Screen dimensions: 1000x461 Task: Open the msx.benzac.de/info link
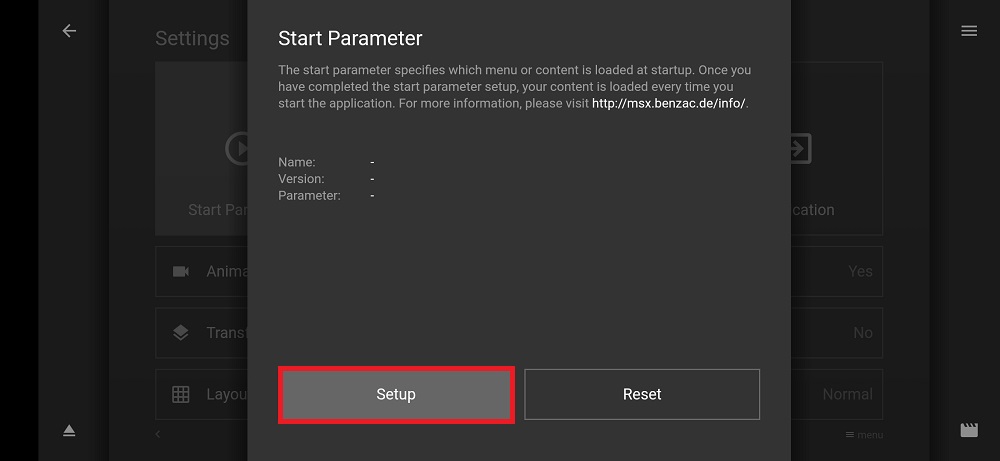click(x=668, y=103)
